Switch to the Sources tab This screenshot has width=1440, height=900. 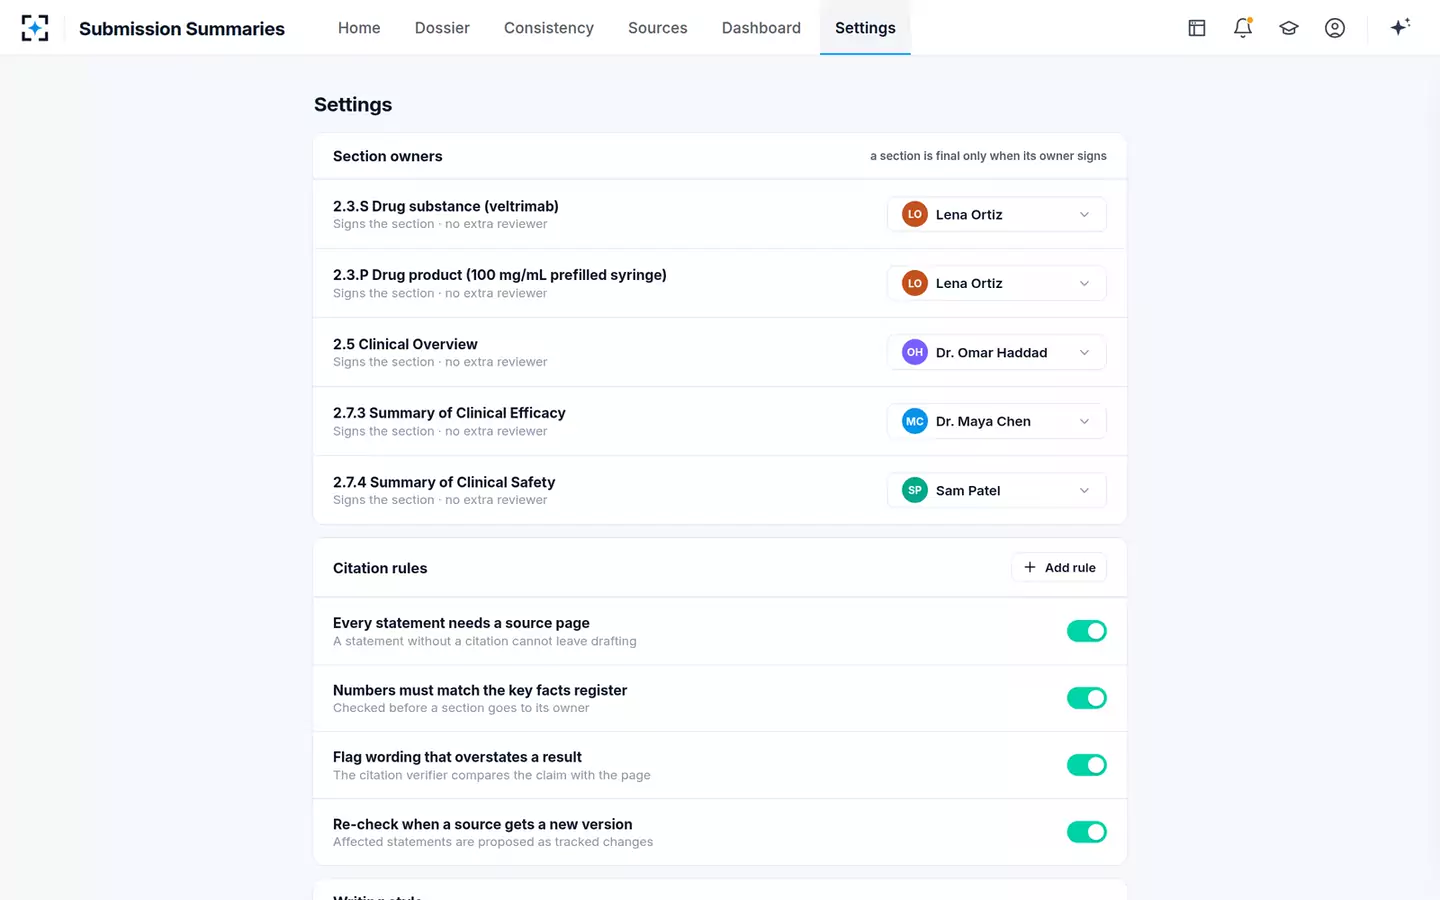point(658,28)
